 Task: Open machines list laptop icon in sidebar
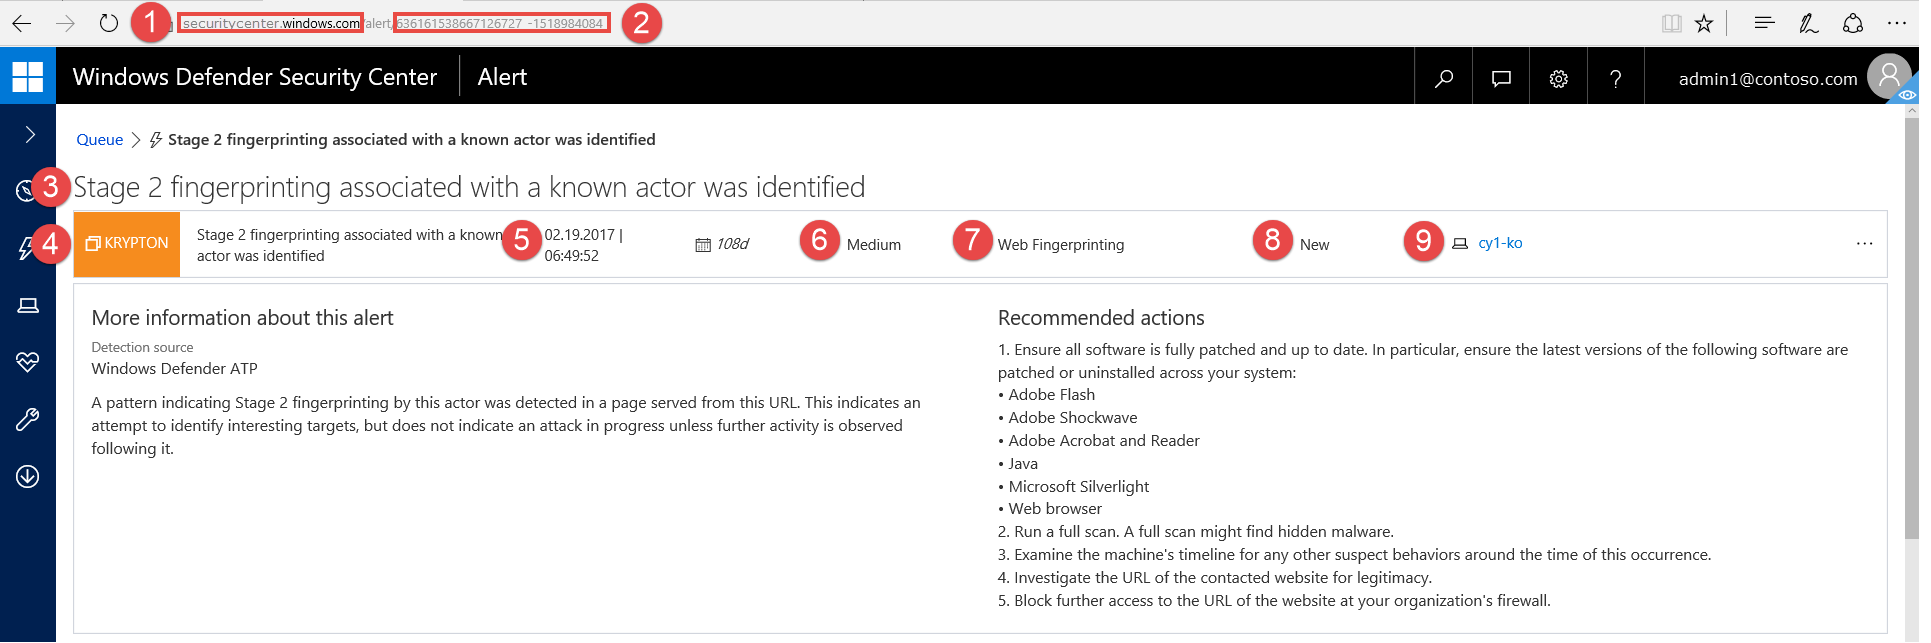pyautogui.click(x=28, y=306)
